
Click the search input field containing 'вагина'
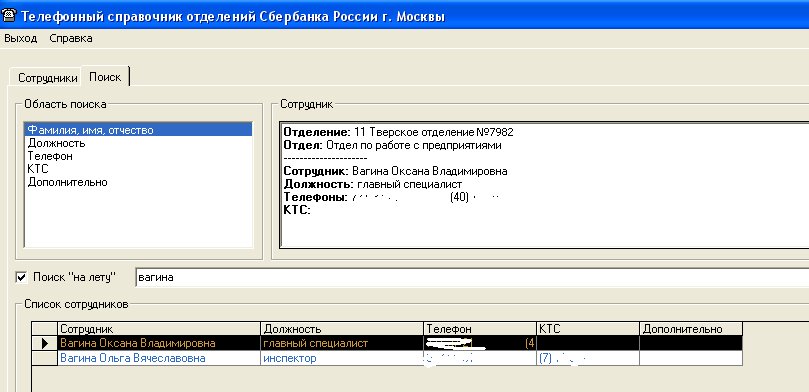point(472,277)
